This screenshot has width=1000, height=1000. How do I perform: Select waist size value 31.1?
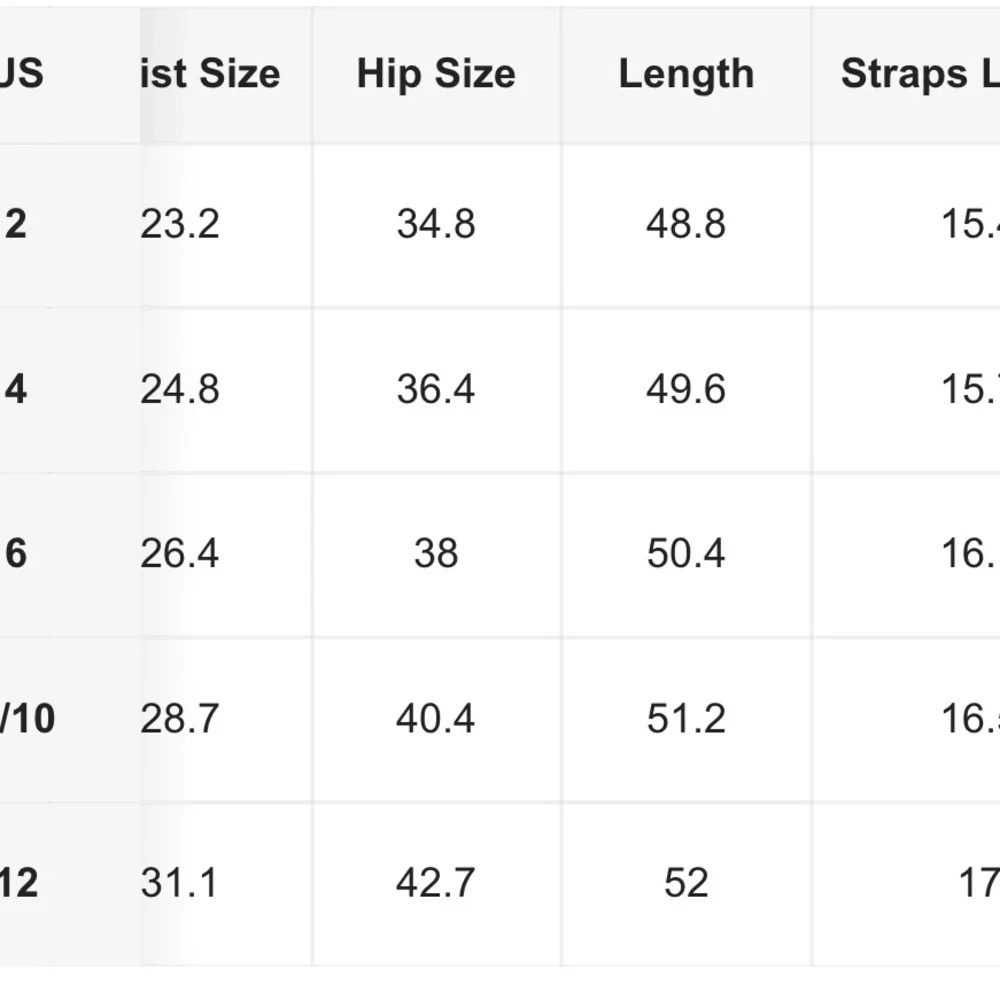tap(180, 883)
